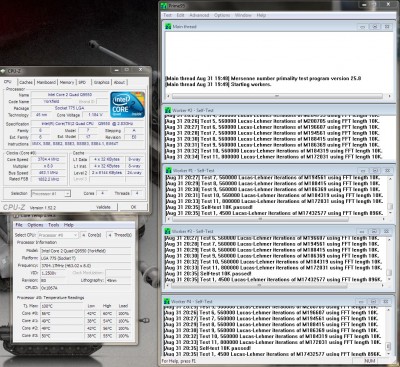Switch to the Caches tab in CPU-Z
This screenshot has height=367, width=400.
[26, 82]
